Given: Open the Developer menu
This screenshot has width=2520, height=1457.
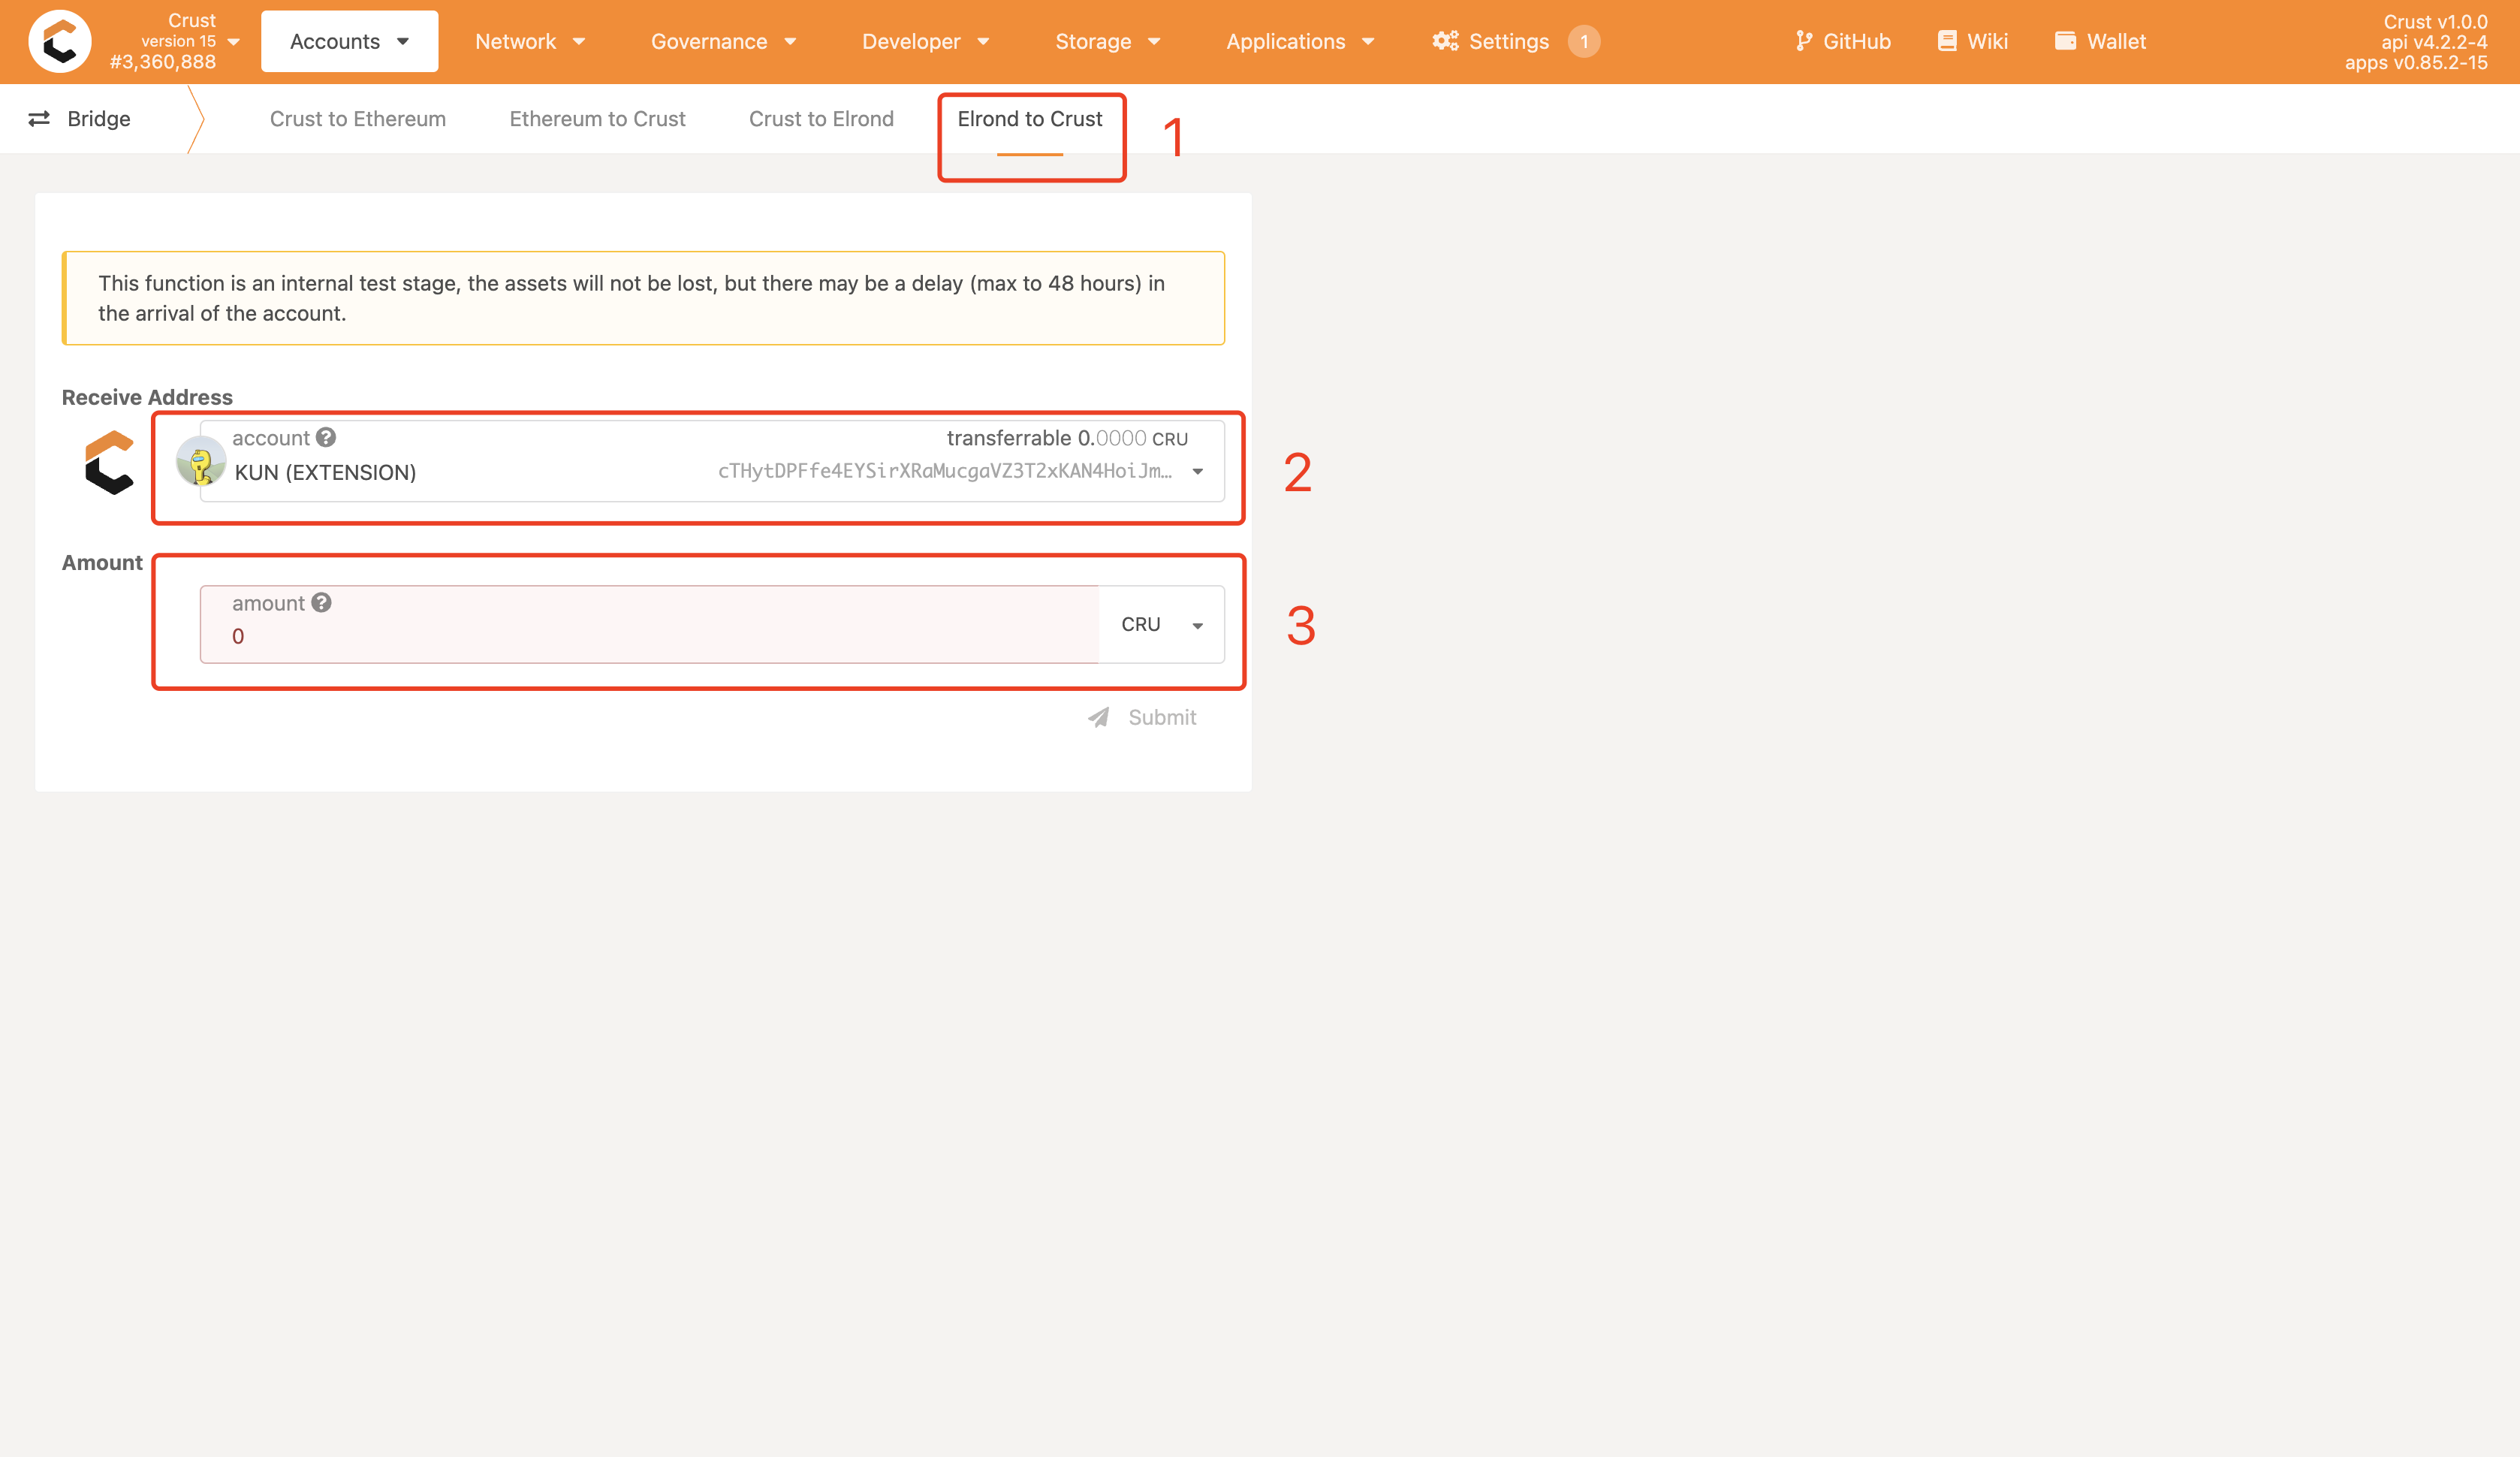Looking at the screenshot, I should click(926, 41).
